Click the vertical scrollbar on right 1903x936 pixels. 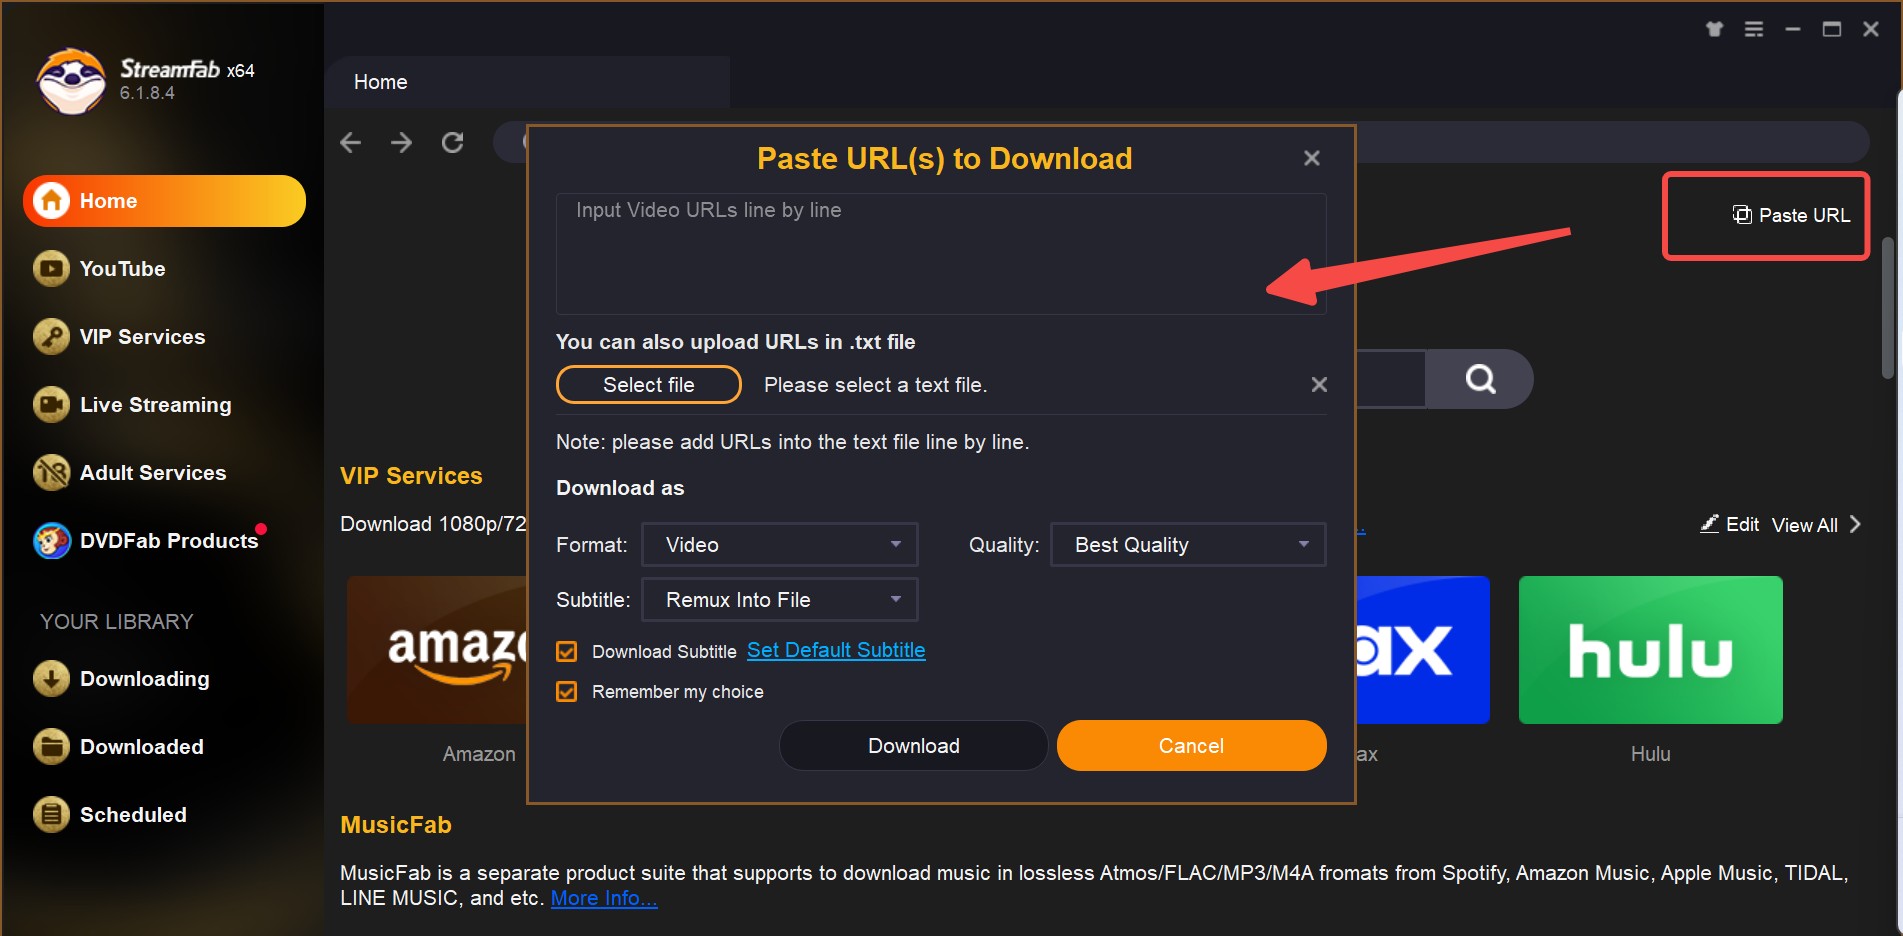[1888, 308]
